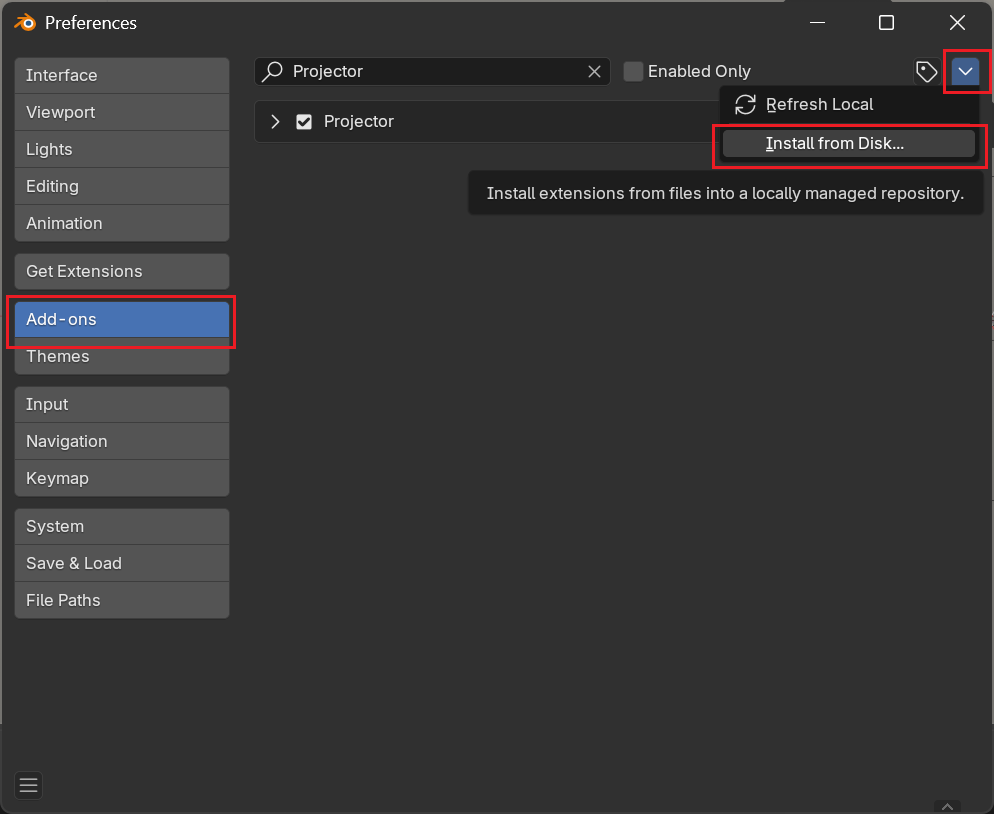Select the Get Extensions section
The width and height of the screenshot is (994, 814).
[122, 271]
